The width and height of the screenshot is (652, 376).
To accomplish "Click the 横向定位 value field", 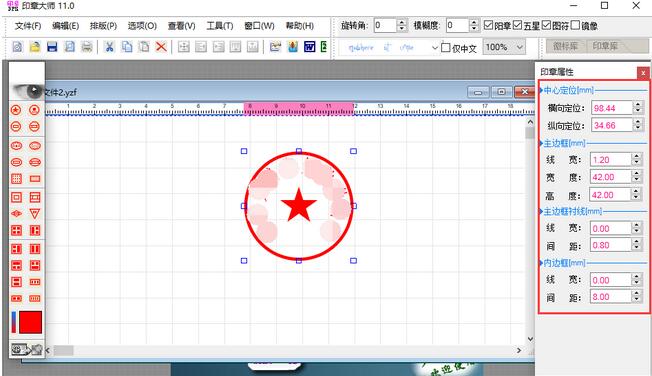I will pyautogui.click(x=612, y=108).
